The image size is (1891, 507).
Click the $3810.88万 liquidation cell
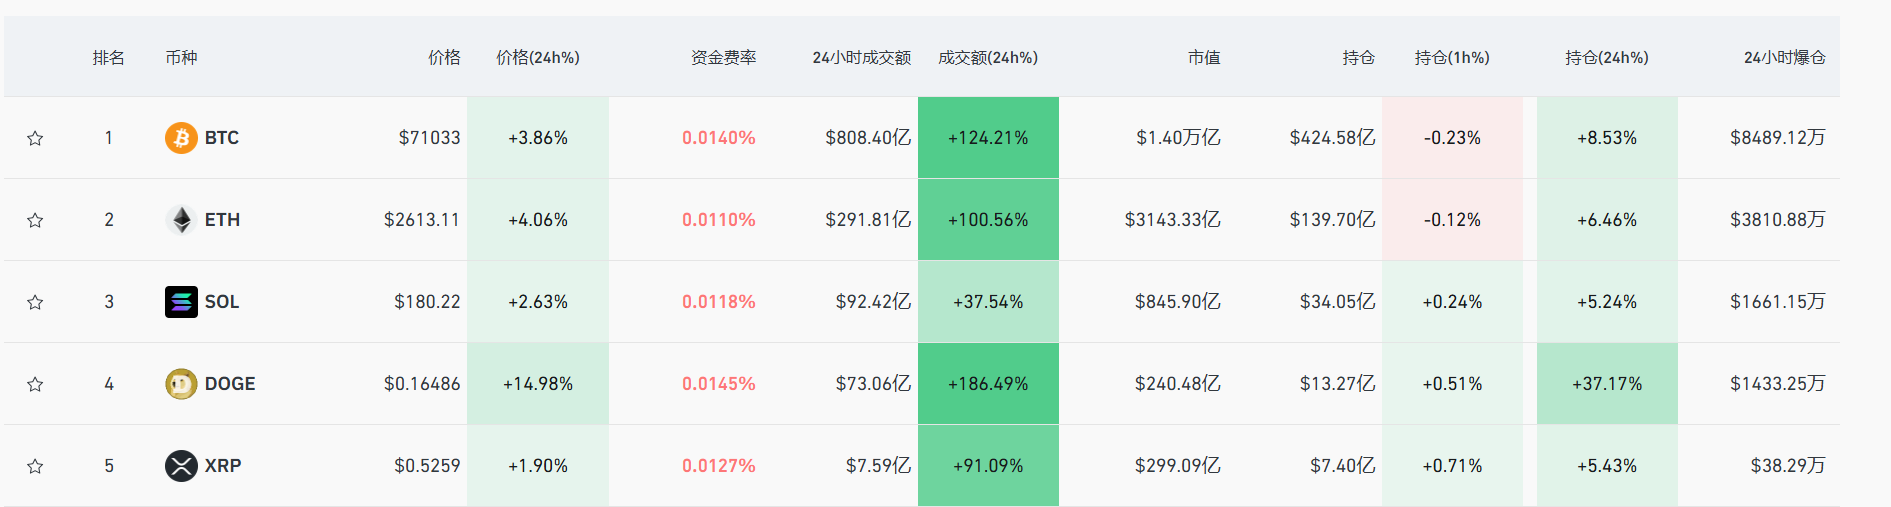1778,220
